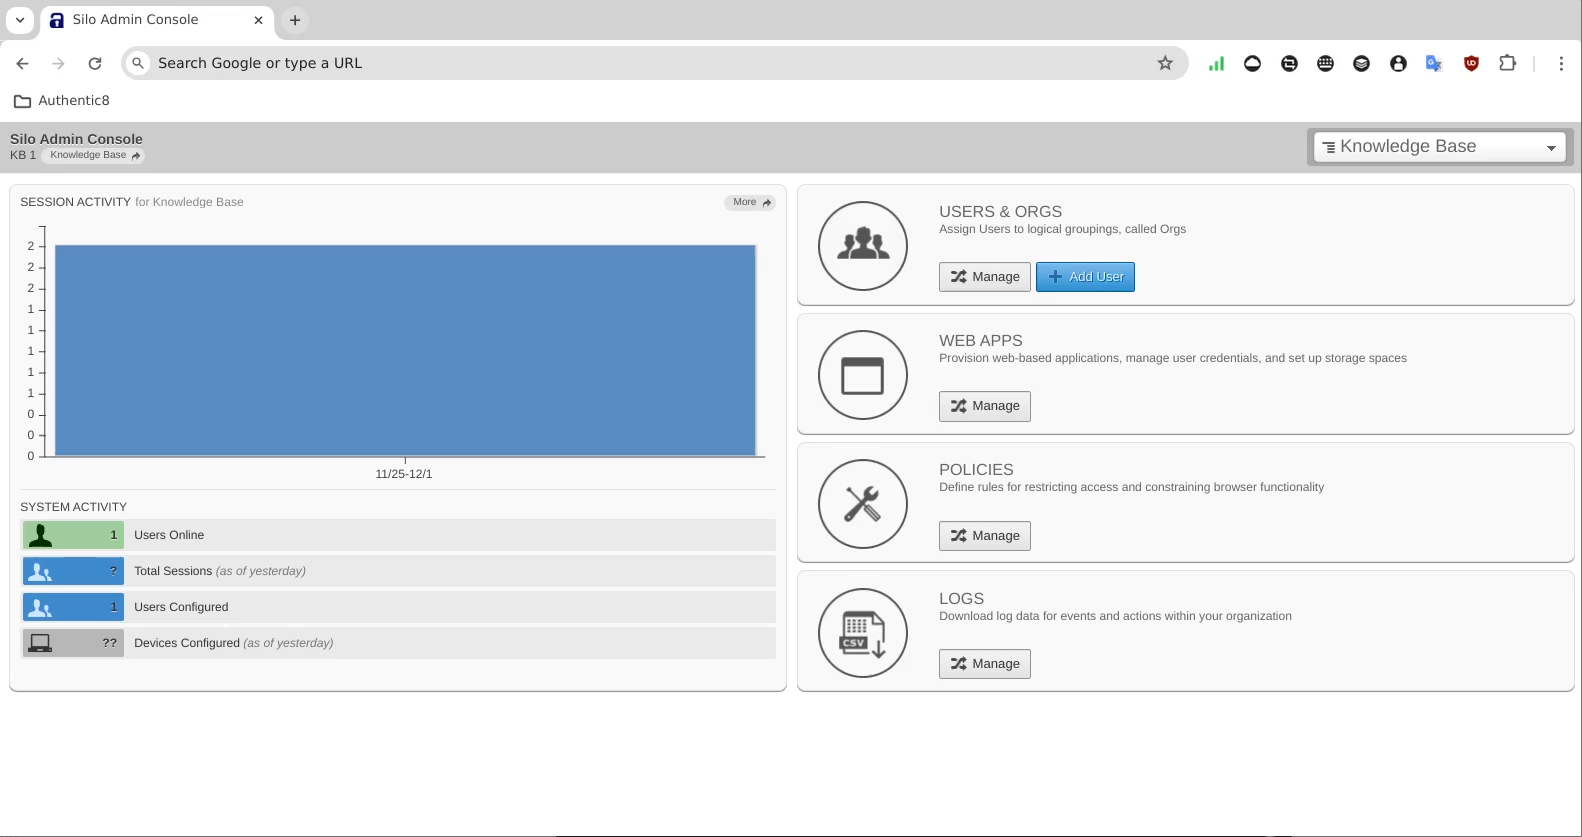1582x837 pixels.
Task: Reload the current page
Action: pyautogui.click(x=95, y=63)
